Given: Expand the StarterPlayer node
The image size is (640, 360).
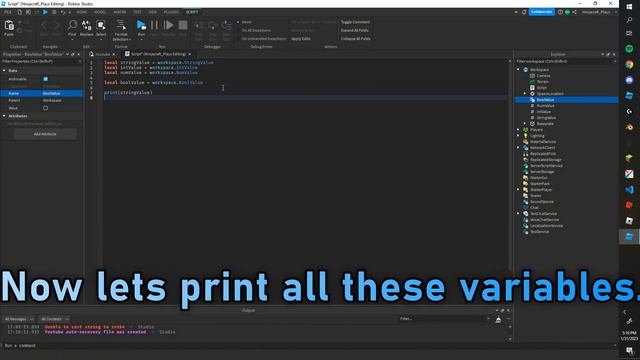Looking at the screenshot, I should (518, 190).
